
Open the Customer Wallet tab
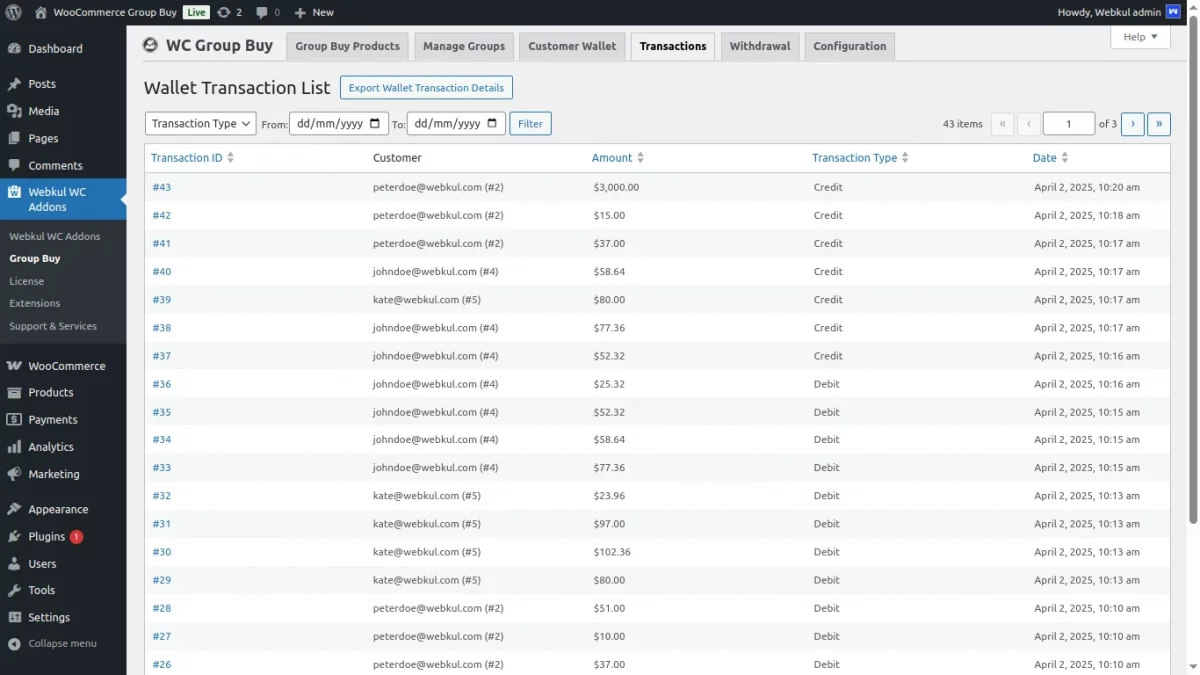tap(572, 45)
